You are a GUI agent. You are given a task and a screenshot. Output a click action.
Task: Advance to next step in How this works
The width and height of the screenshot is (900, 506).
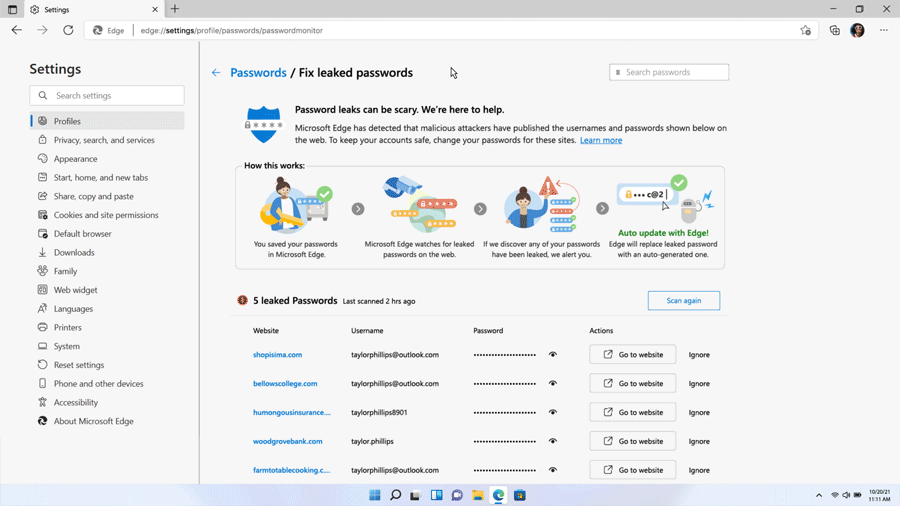pos(358,209)
